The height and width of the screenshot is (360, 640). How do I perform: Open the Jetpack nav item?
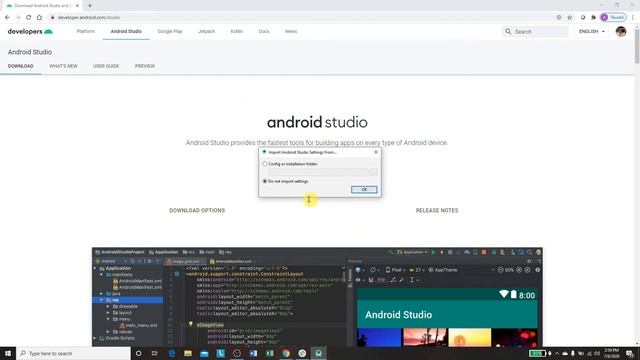[x=206, y=31]
